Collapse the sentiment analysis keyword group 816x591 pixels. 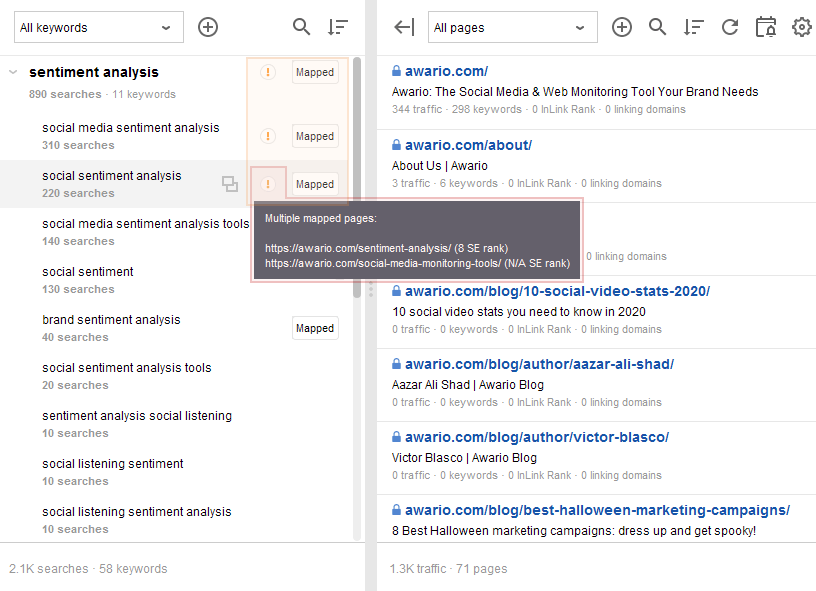click(14, 72)
